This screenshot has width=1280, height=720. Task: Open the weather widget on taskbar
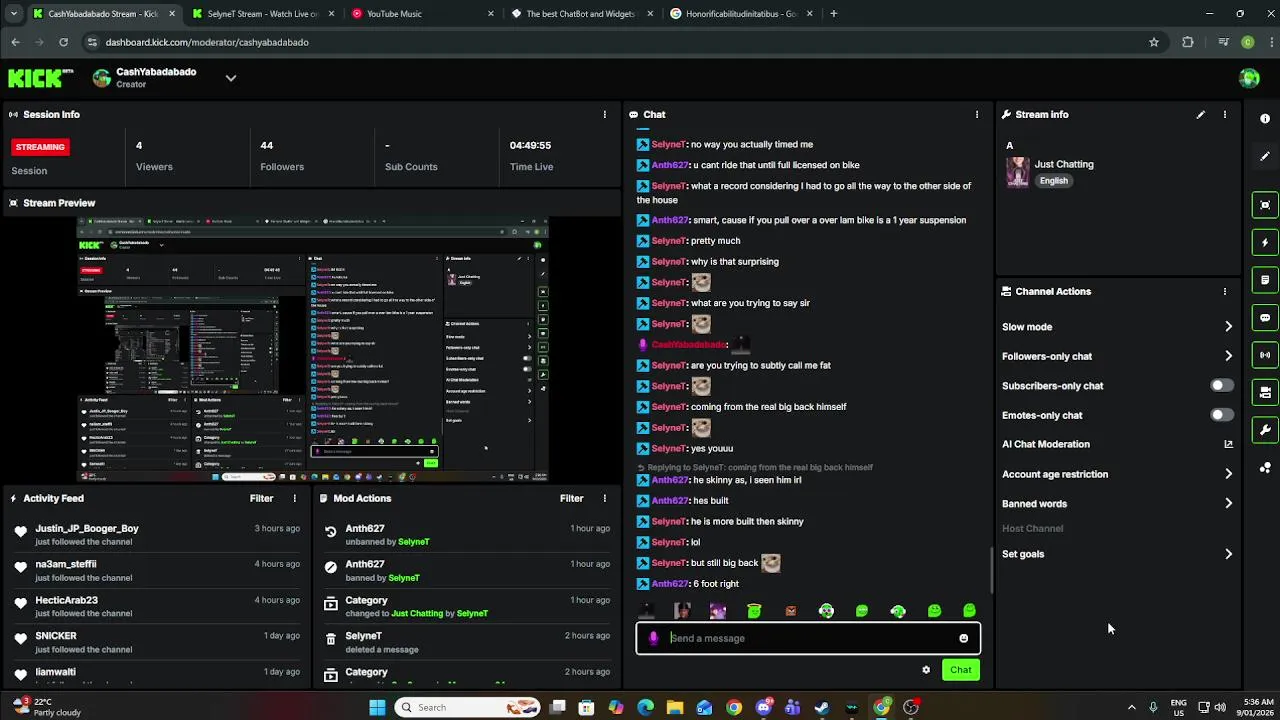pos(46,707)
